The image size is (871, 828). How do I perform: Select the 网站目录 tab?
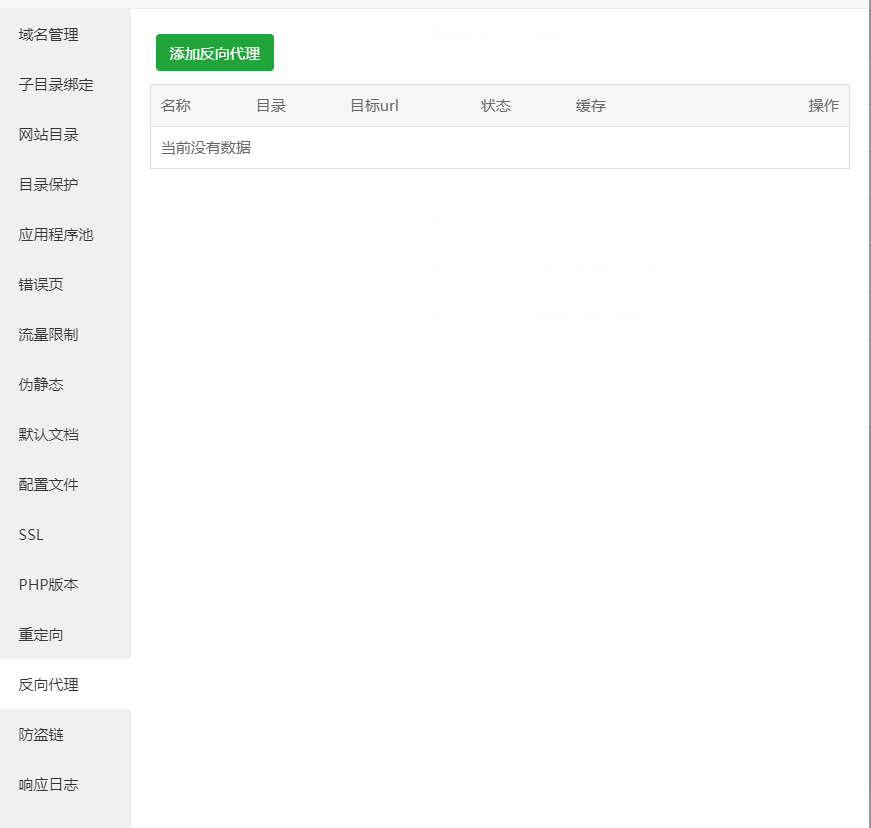(x=65, y=134)
